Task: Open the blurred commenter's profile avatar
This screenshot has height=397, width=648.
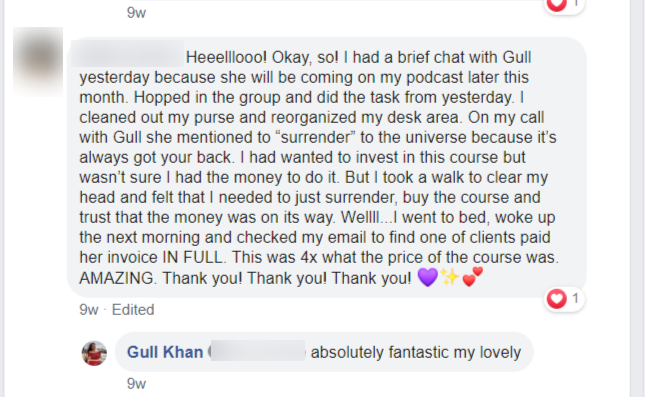Action: click(x=38, y=62)
